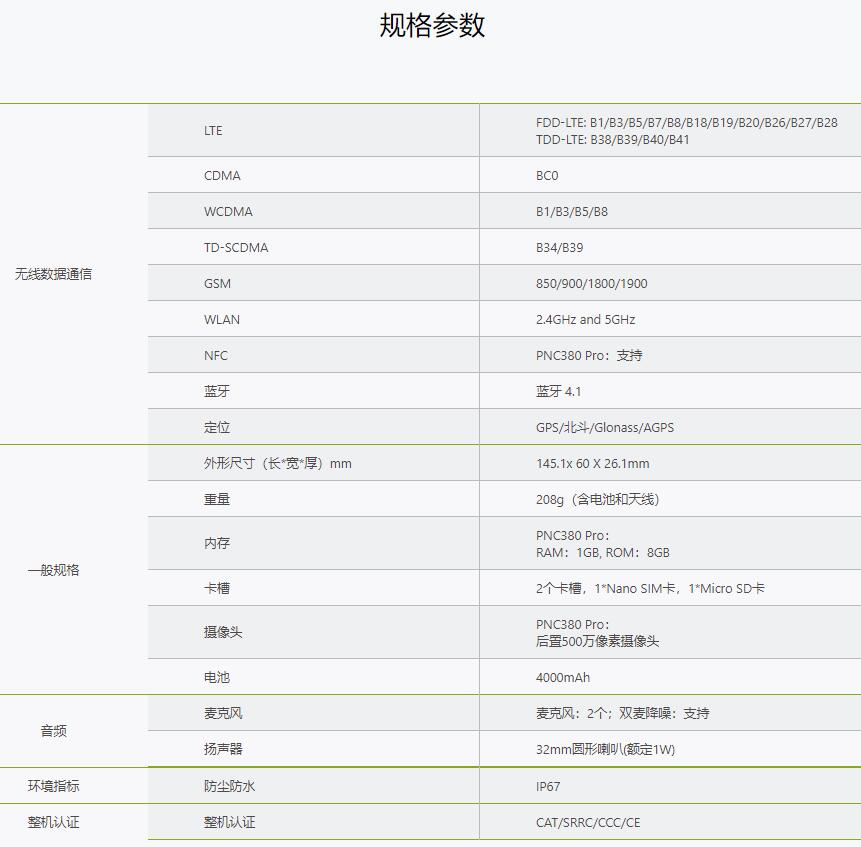Click the B1/B3/B5/B8 value

(572, 211)
